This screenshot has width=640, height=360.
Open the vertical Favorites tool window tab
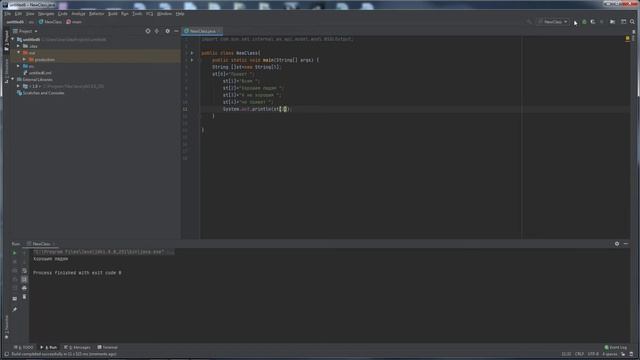6,327
